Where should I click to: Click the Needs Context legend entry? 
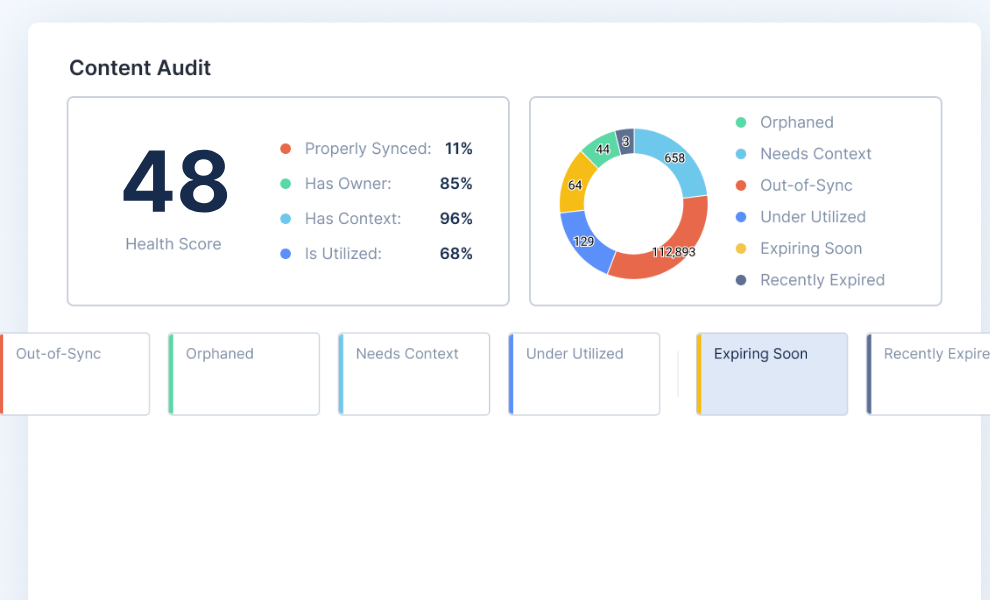coord(816,154)
